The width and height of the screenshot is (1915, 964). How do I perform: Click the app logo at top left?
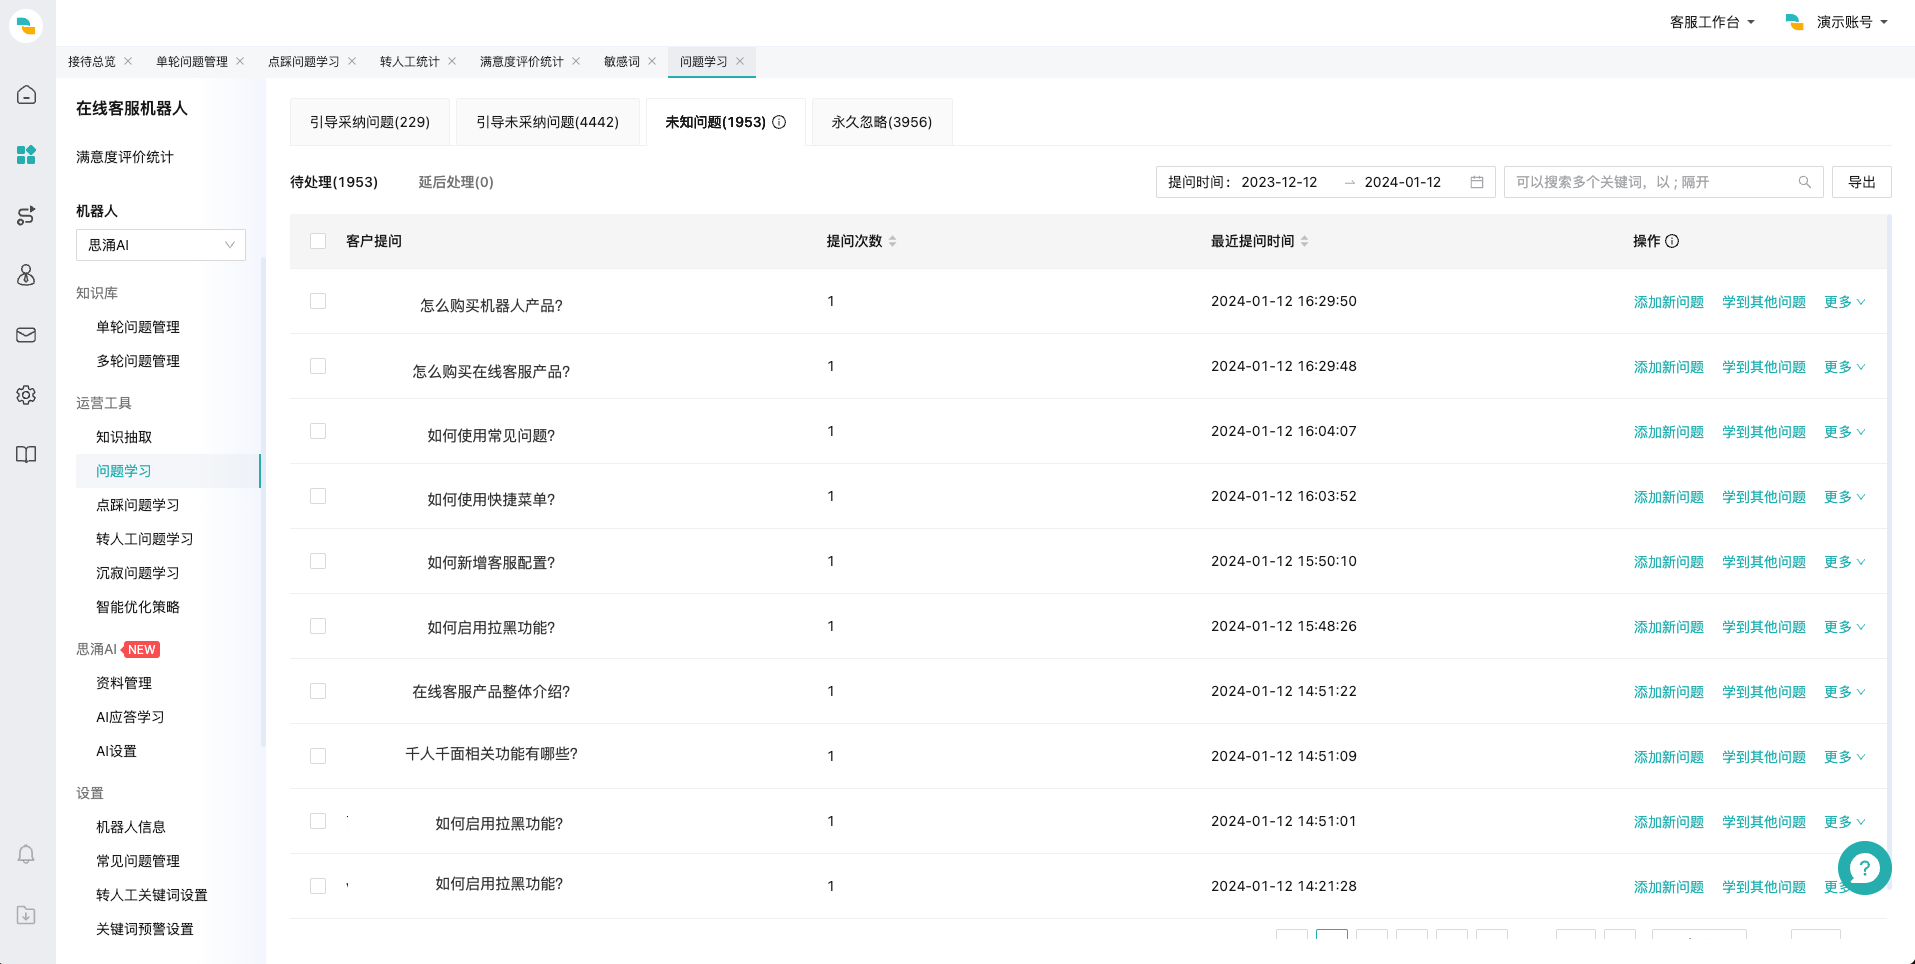click(x=26, y=26)
